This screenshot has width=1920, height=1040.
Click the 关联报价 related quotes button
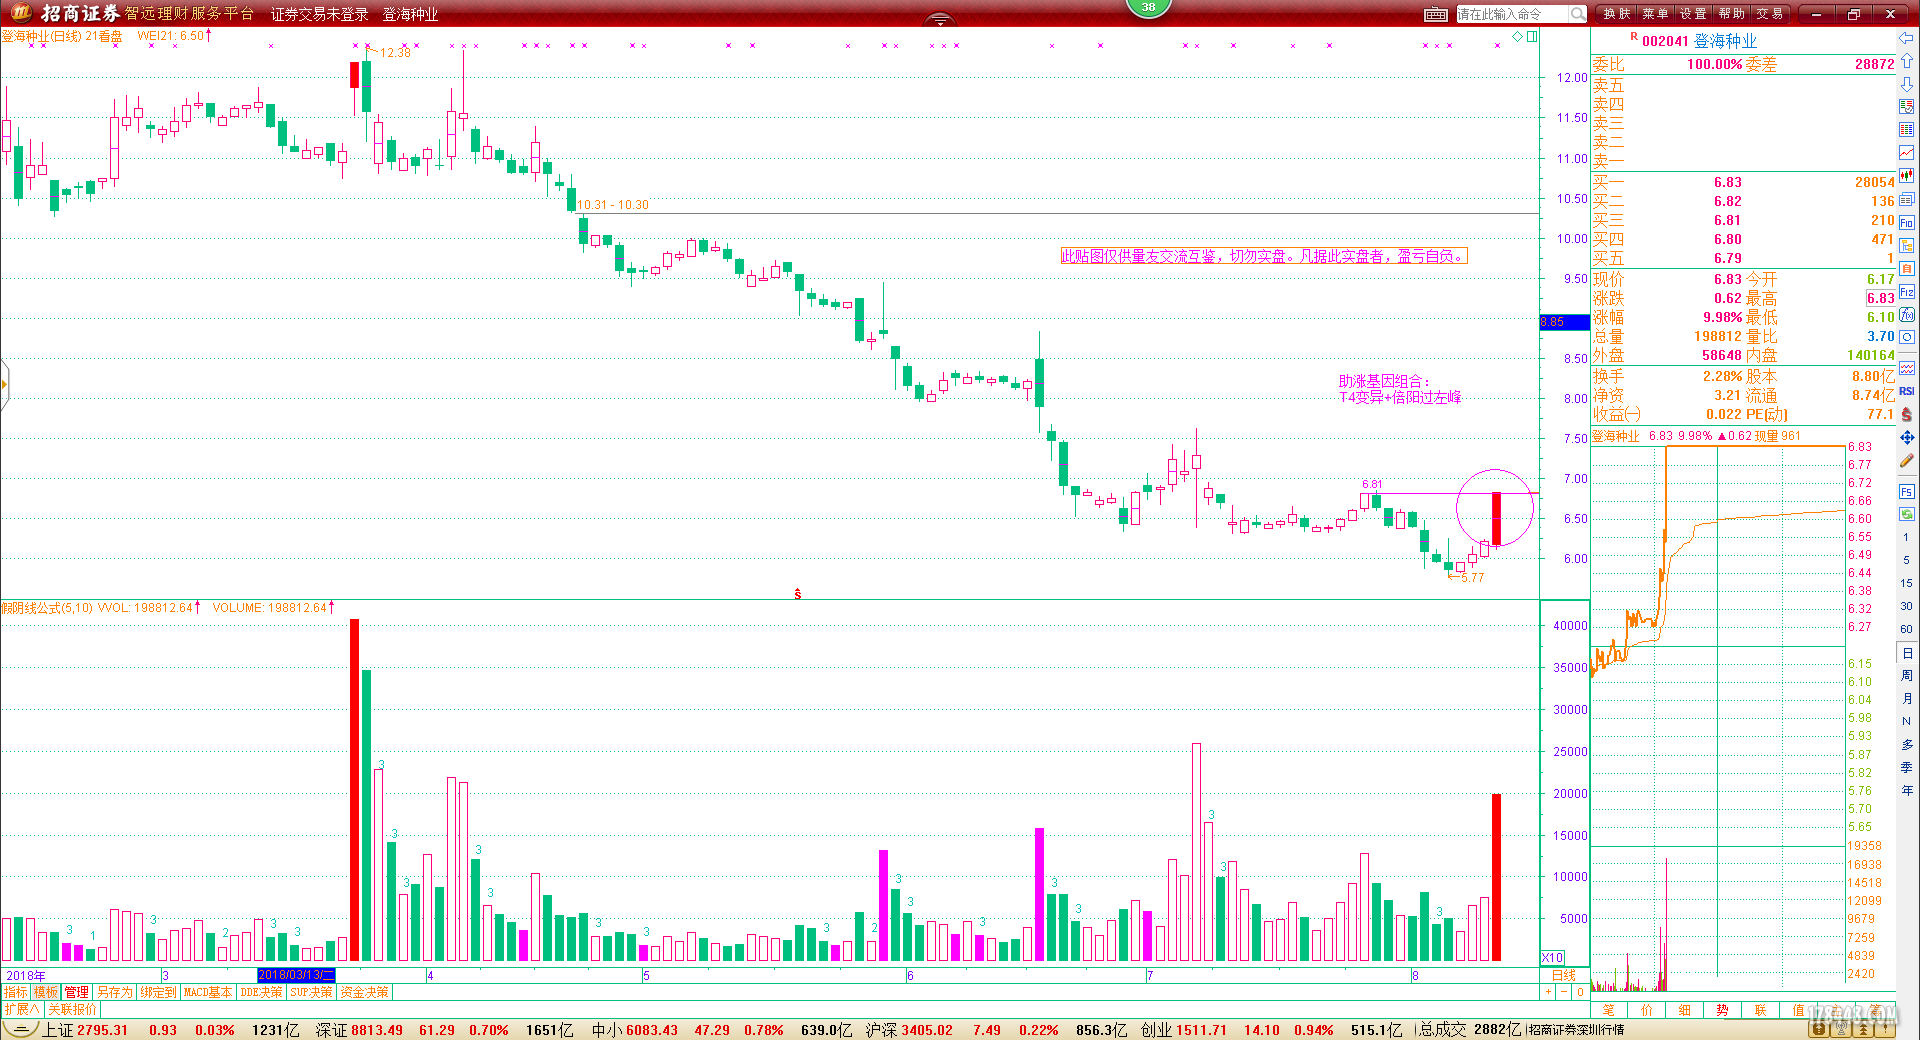coord(73,1010)
